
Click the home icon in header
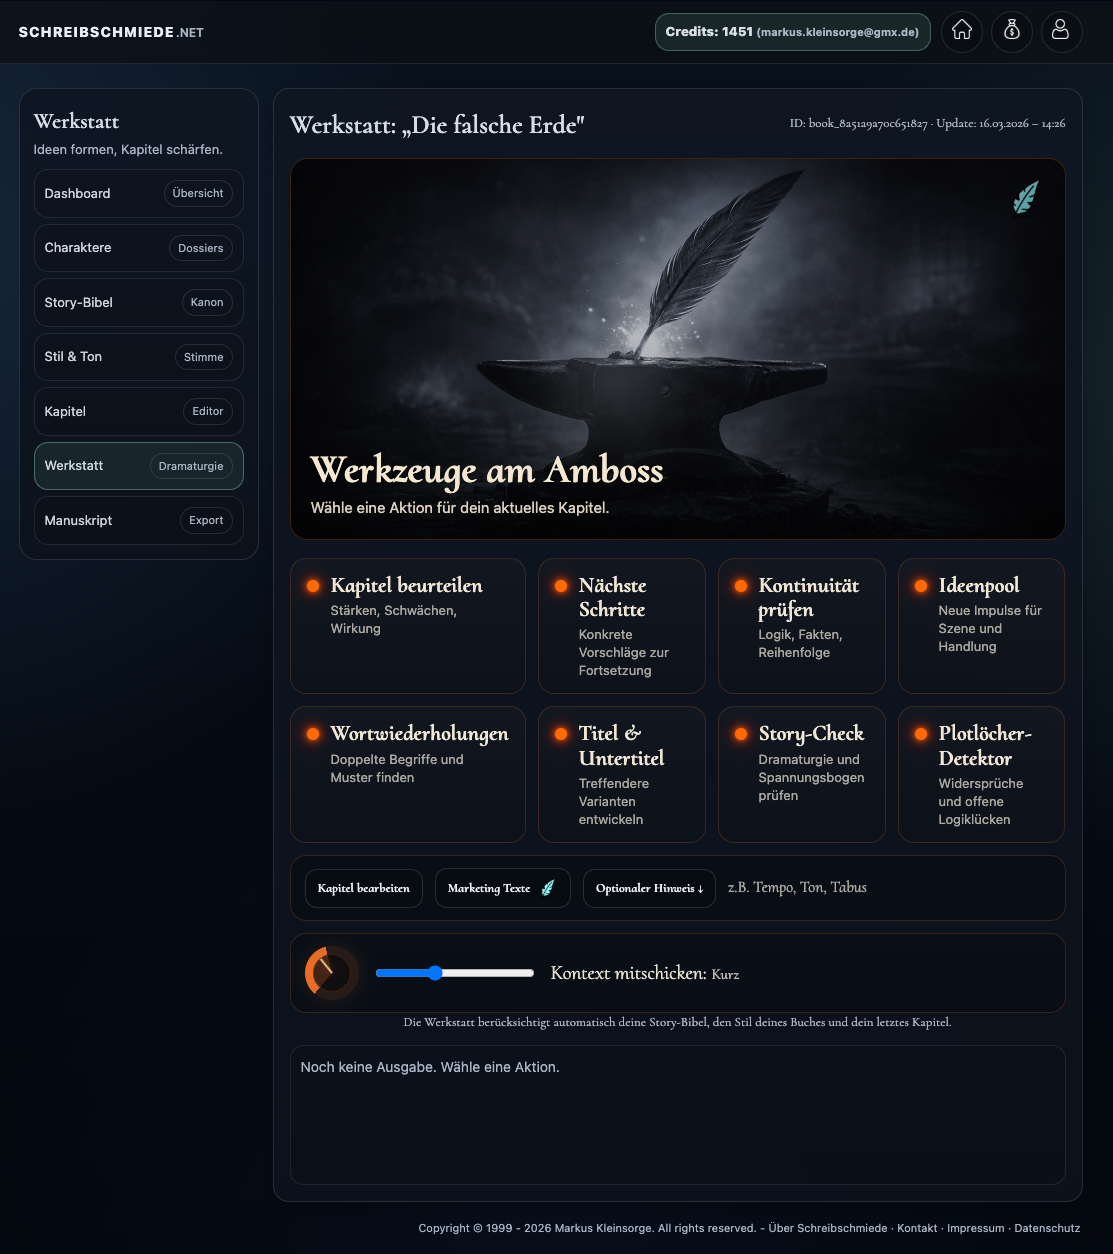click(x=961, y=31)
